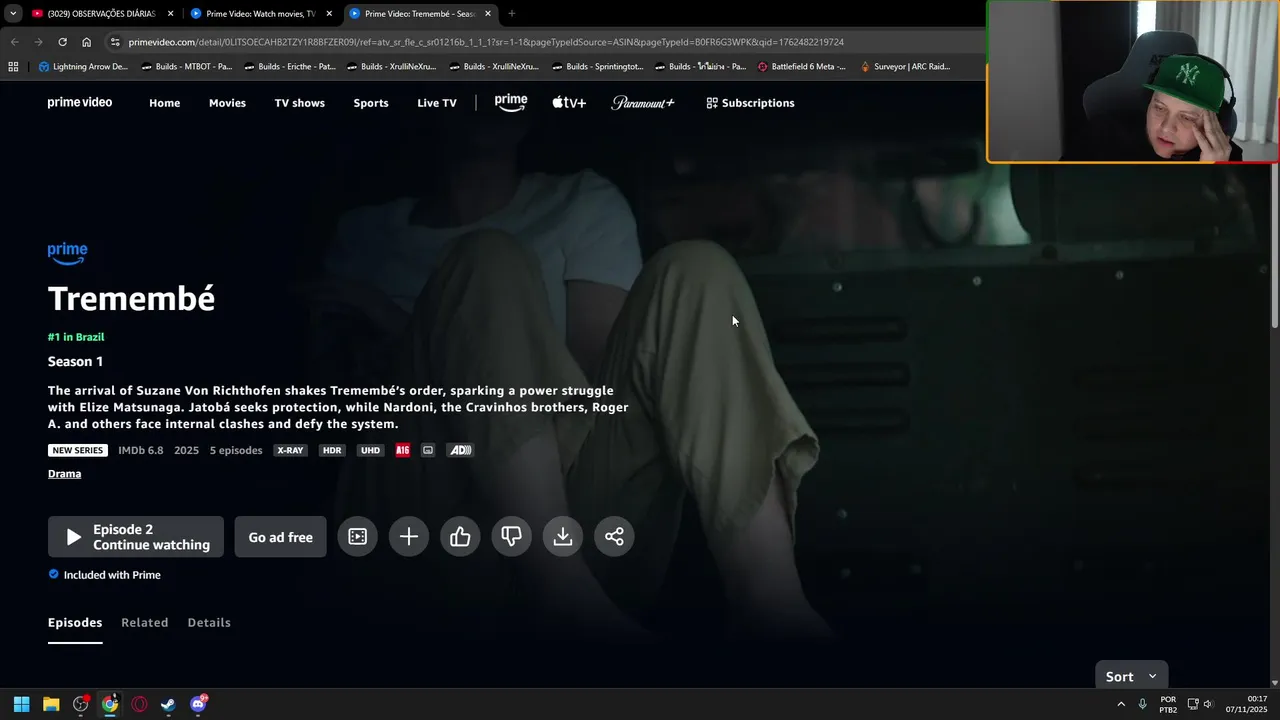Click the HDR badge

tap(332, 450)
